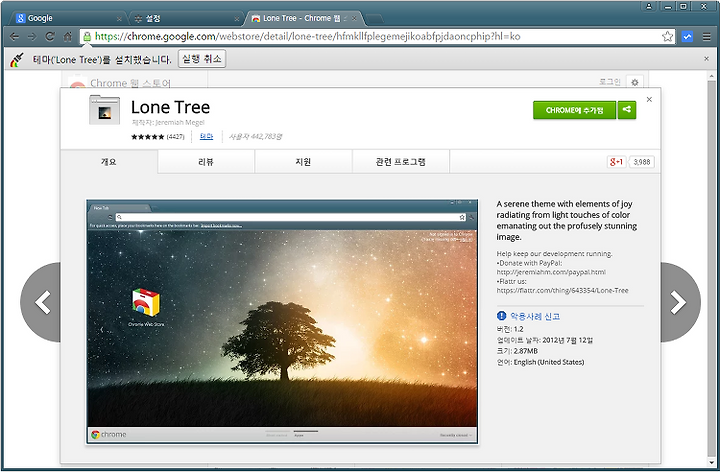Click the theme paintbrush icon in infobar
This screenshot has height=472, width=720.
[17, 59]
